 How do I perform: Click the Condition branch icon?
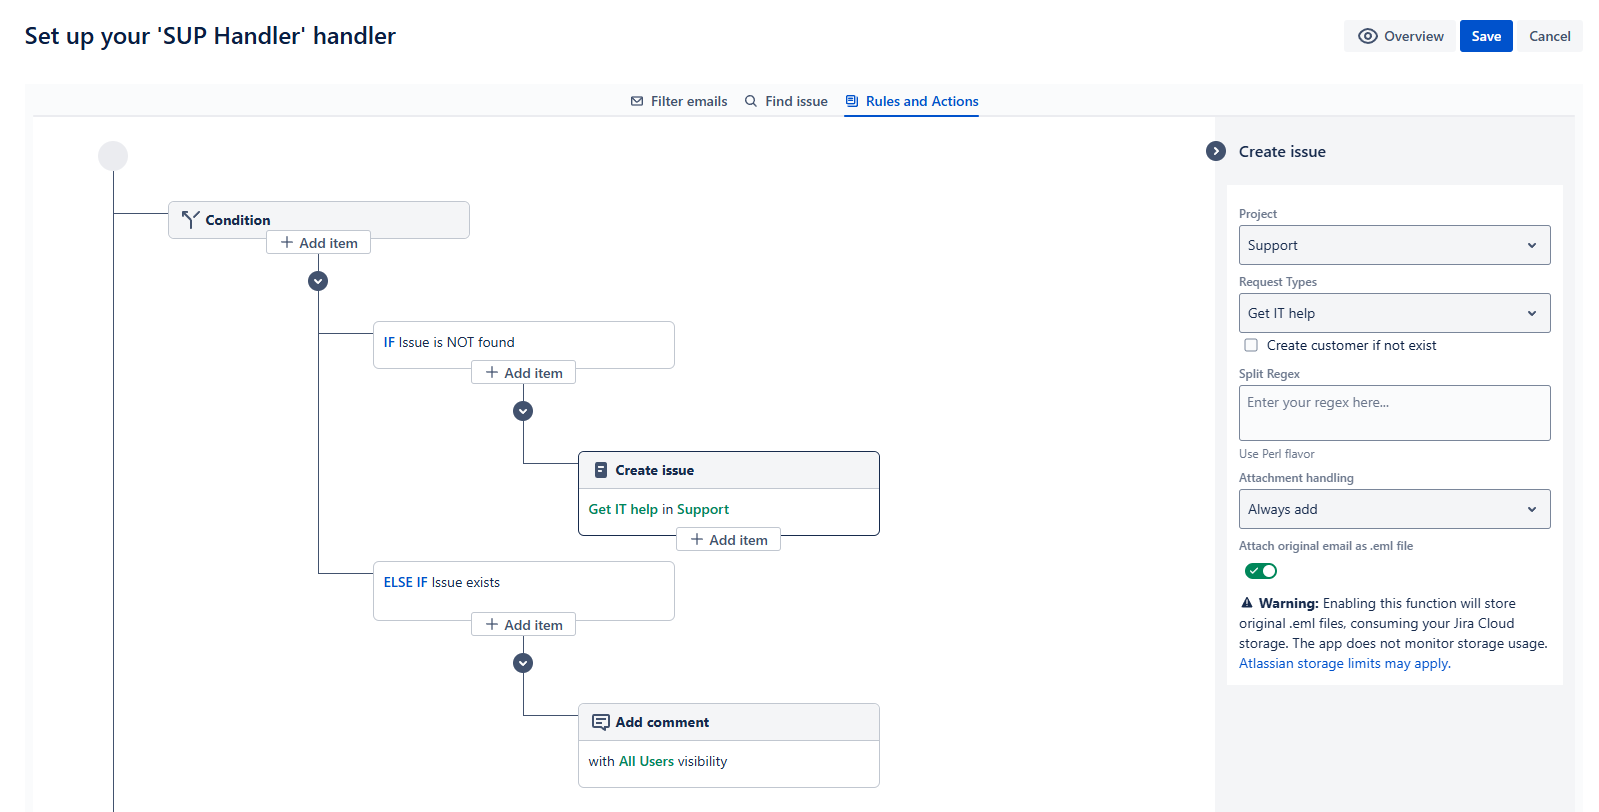click(190, 219)
